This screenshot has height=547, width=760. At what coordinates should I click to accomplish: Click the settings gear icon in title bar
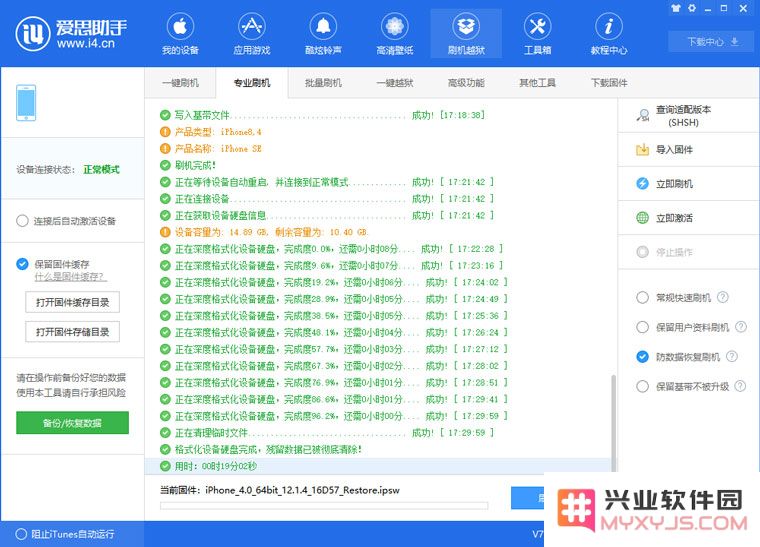pos(692,8)
